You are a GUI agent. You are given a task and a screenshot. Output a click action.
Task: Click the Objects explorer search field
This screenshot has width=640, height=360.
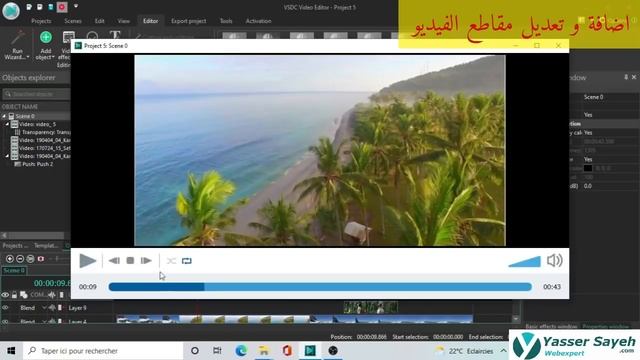[x=36, y=94]
